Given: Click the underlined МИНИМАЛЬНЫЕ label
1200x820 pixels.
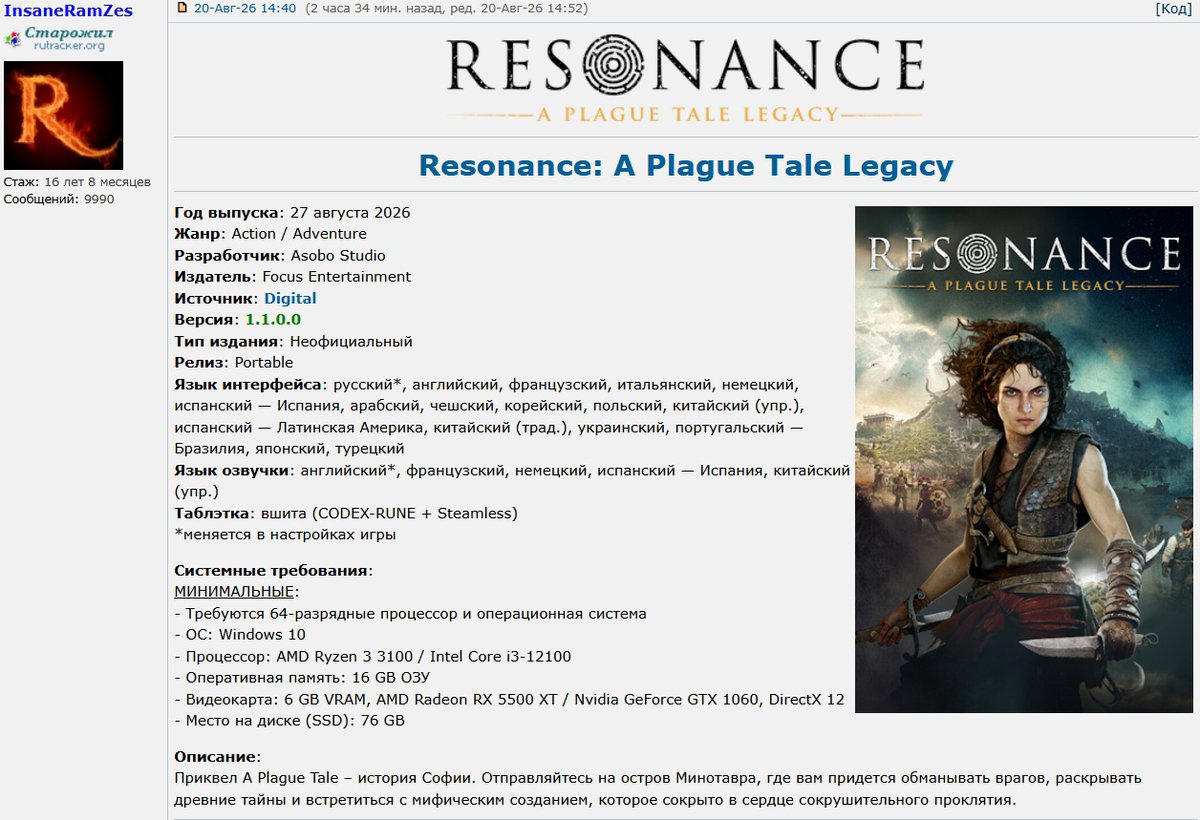Looking at the screenshot, I should (x=235, y=592).
